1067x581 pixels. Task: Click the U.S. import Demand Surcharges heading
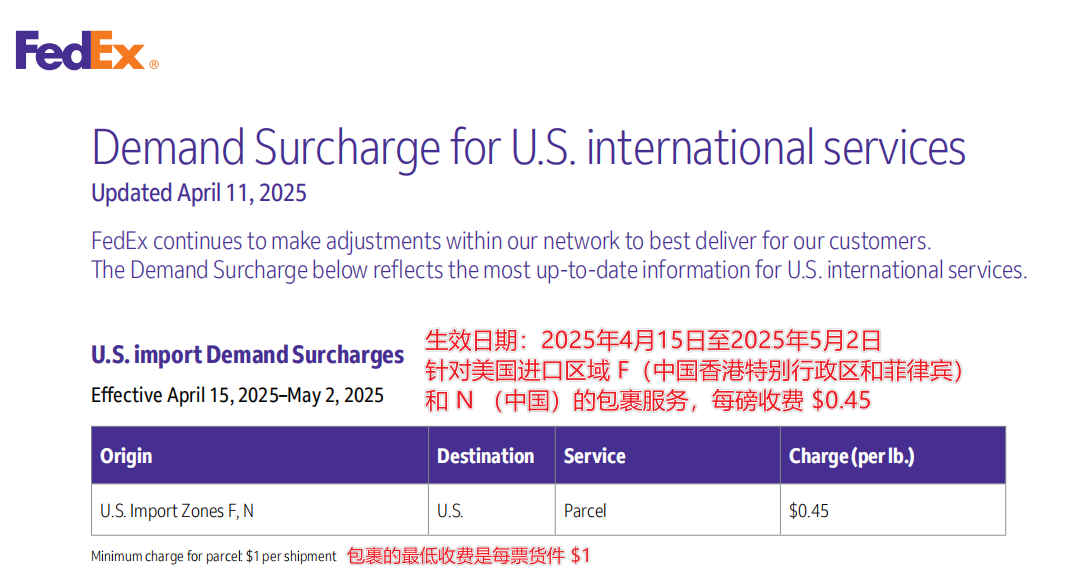(247, 355)
